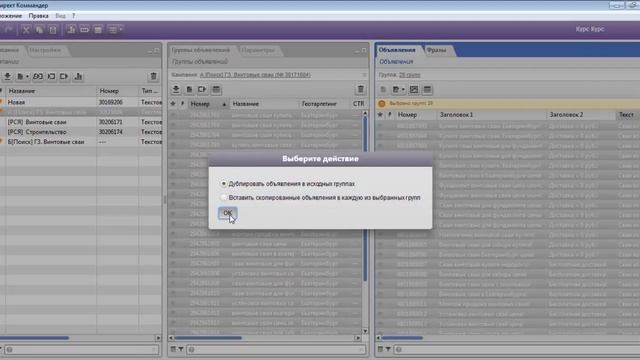This screenshot has height=360, width=640.
Task: Click add campaign icon in left panel
Action: point(20,76)
